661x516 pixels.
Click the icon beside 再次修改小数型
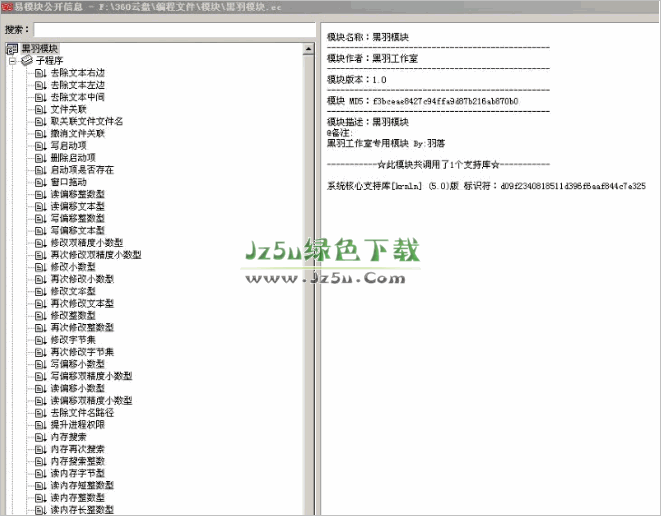41,279
